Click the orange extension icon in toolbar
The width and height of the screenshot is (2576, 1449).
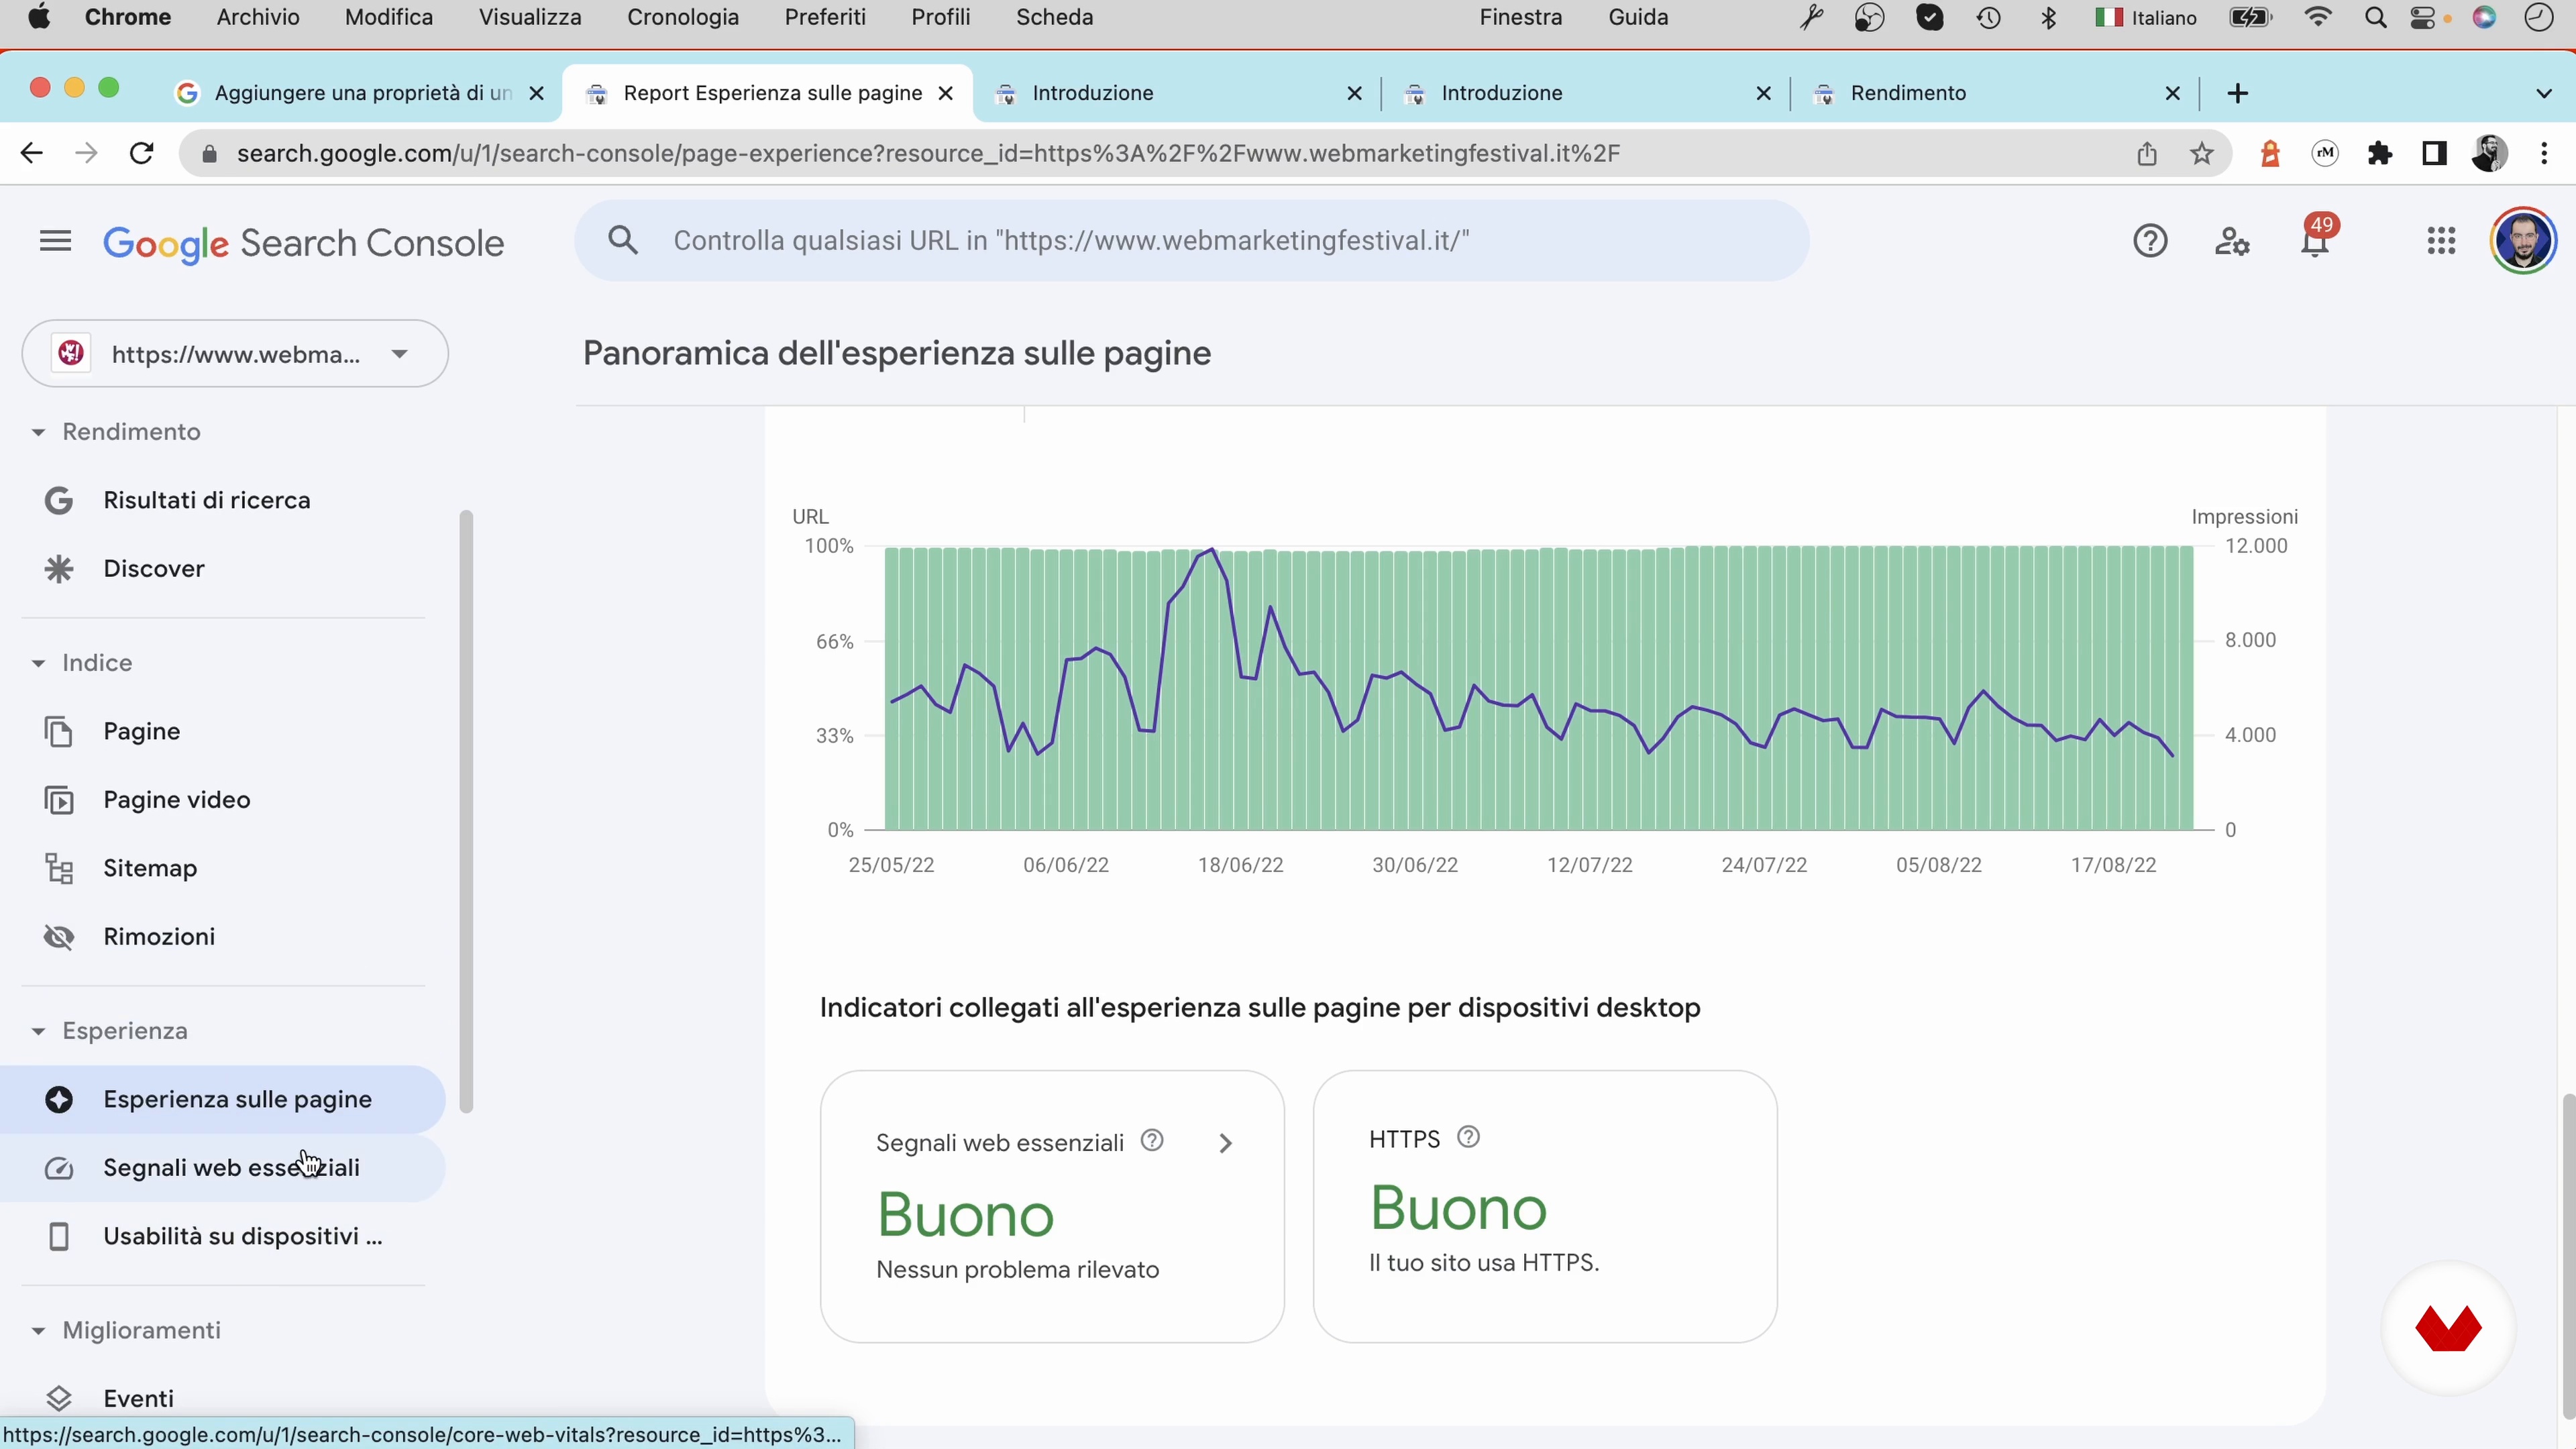[2270, 153]
